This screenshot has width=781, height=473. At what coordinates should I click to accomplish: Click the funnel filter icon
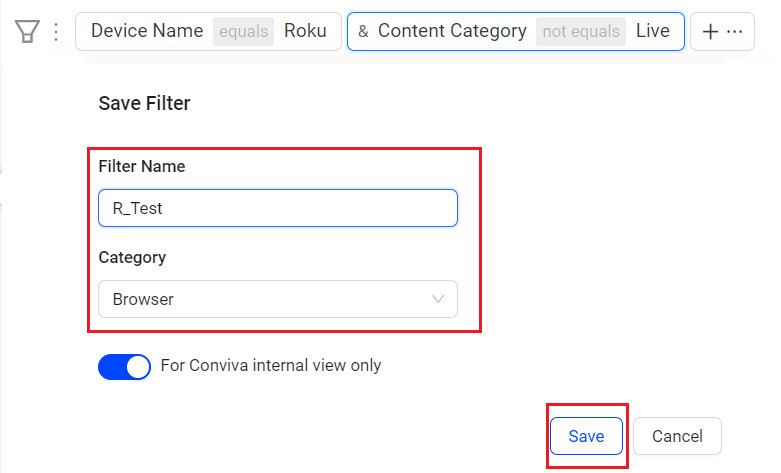point(27,31)
